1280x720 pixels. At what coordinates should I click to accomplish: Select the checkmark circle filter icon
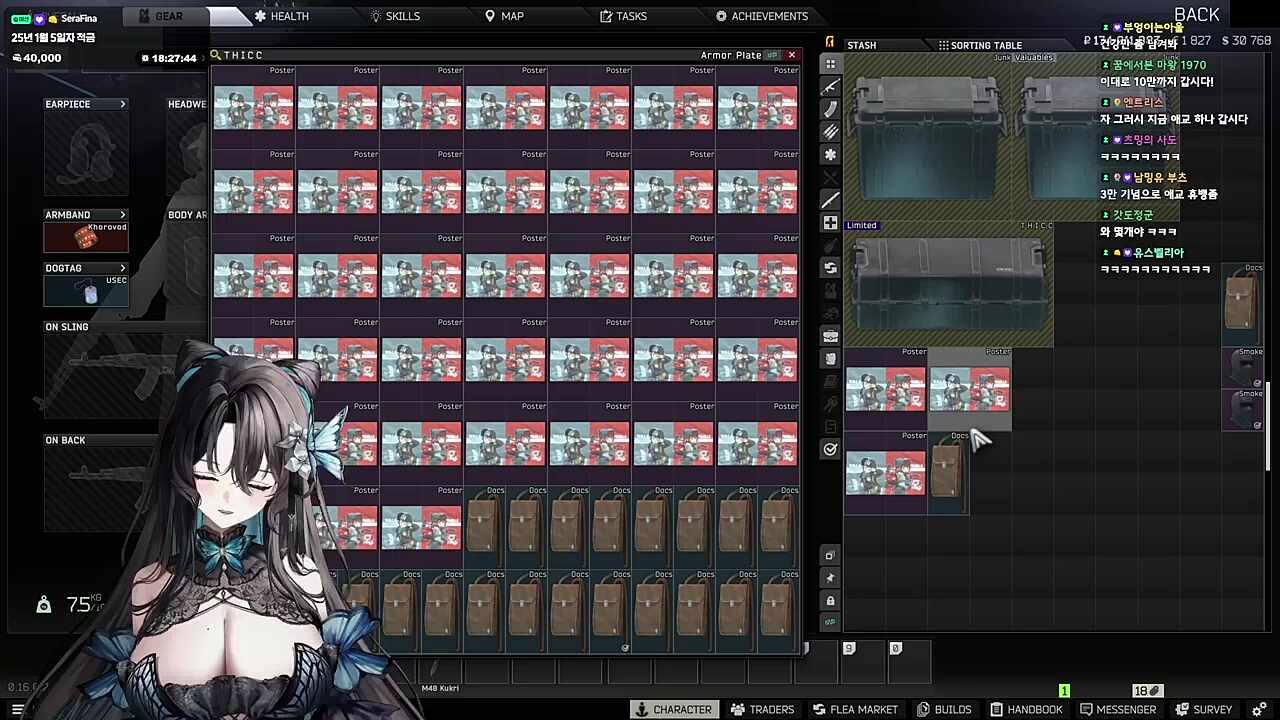pyautogui.click(x=830, y=450)
